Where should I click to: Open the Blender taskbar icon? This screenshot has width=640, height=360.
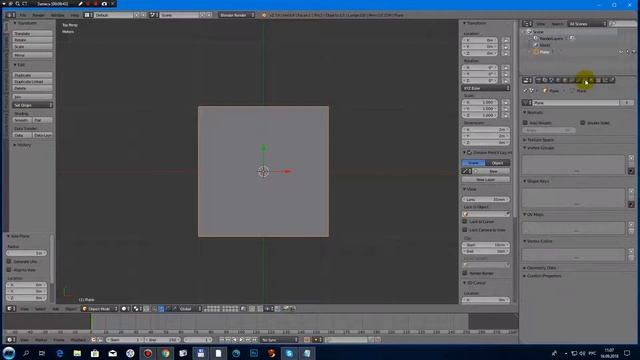(x=271, y=353)
